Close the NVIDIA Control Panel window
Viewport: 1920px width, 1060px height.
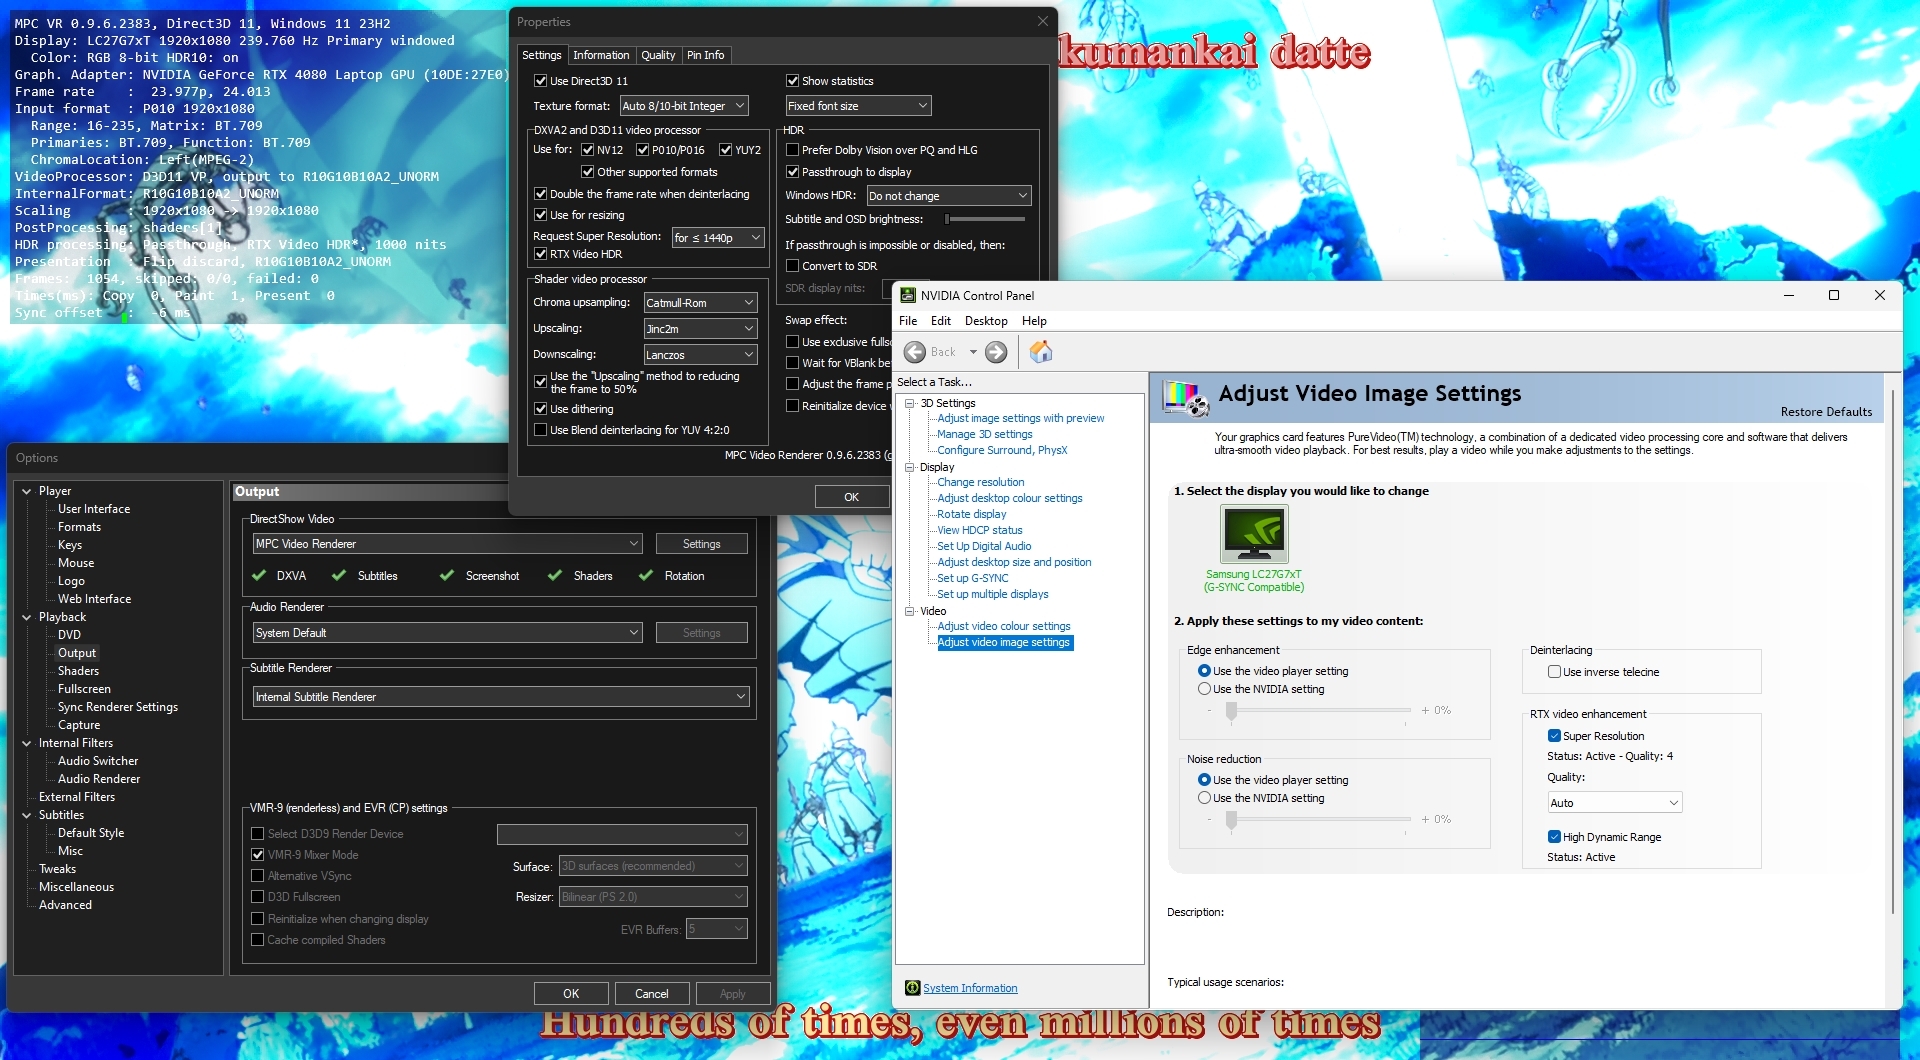coord(1880,295)
